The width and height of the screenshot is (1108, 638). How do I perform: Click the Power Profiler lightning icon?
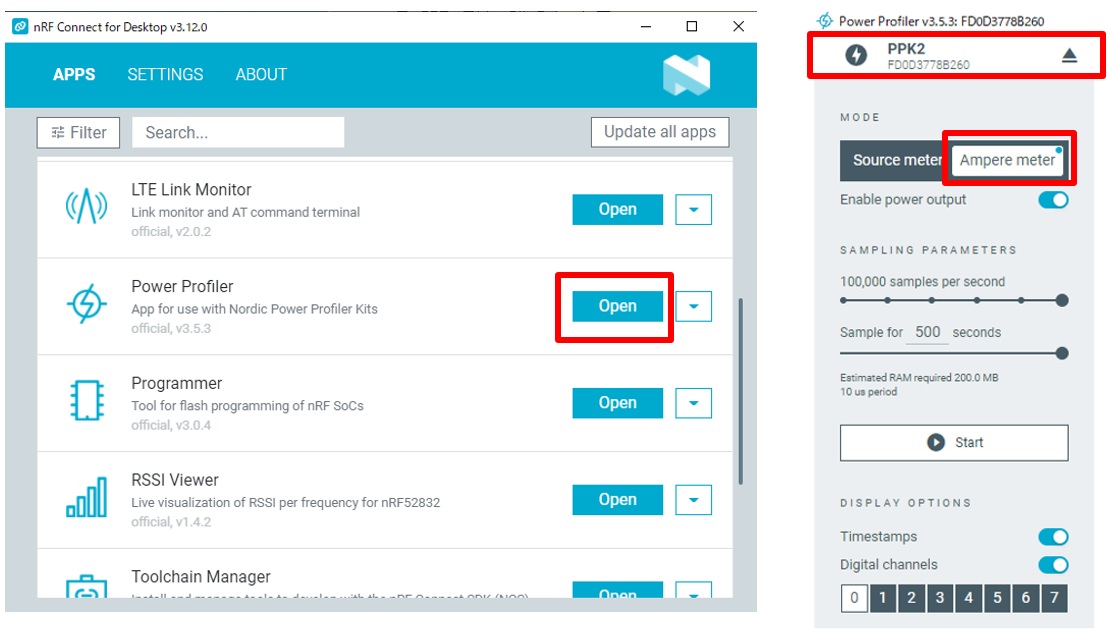pyautogui.click(x=86, y=305)
